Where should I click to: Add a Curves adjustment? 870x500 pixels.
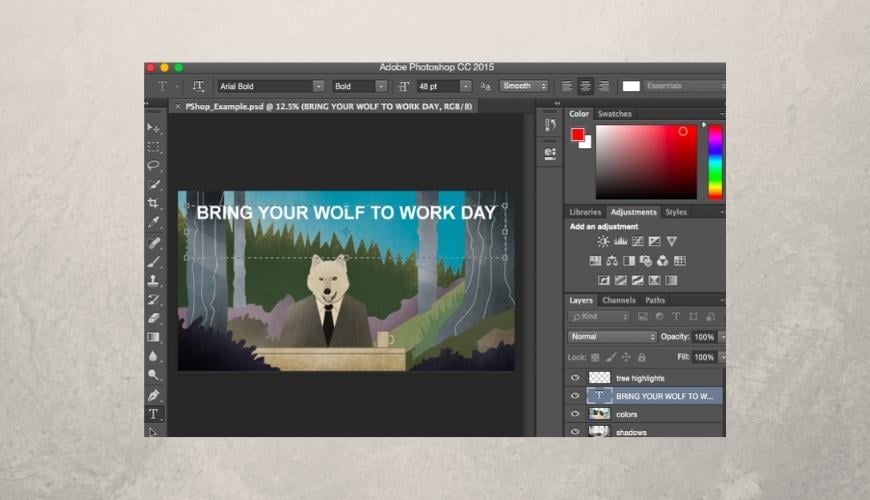point(638,241)
